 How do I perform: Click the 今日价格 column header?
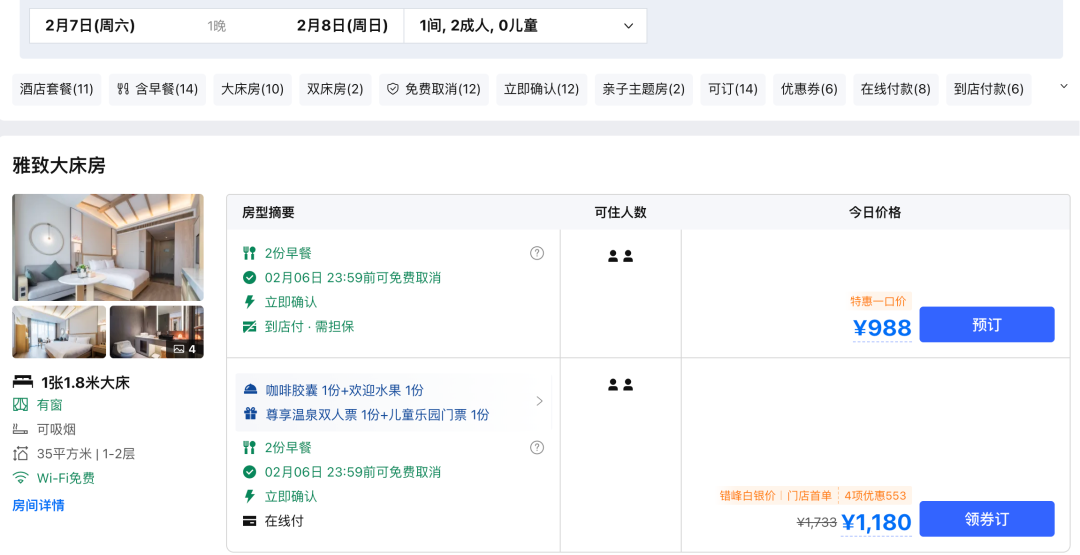(x=875, y=212)
